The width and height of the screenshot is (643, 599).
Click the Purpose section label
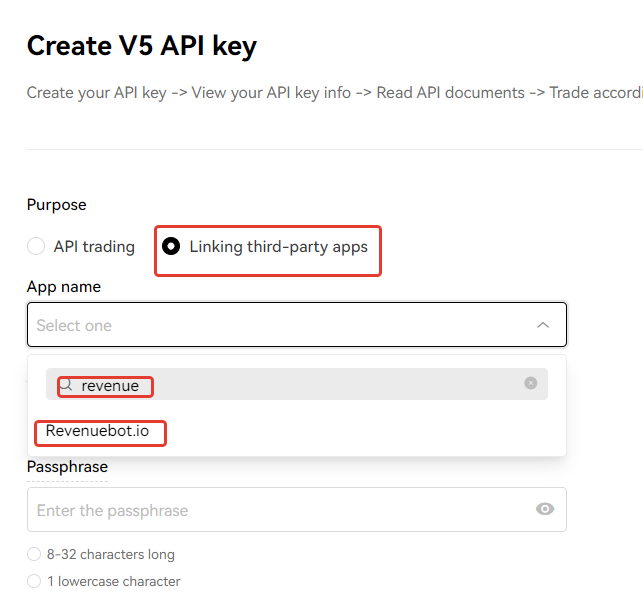(x=57, y=205)
